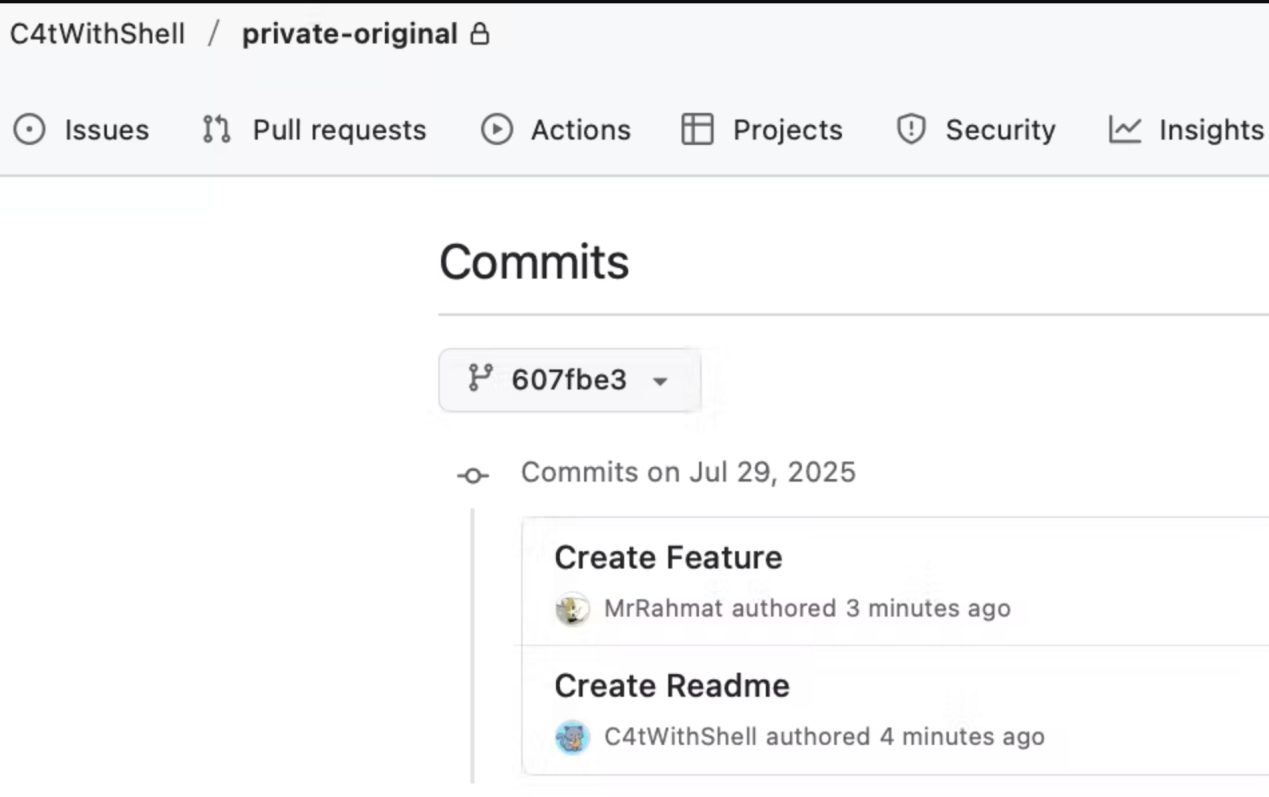Screen dimensions: 1269x797
Task: Click MrRahmat's avatar on the Create Feature commit
Action: coord(571,608)
